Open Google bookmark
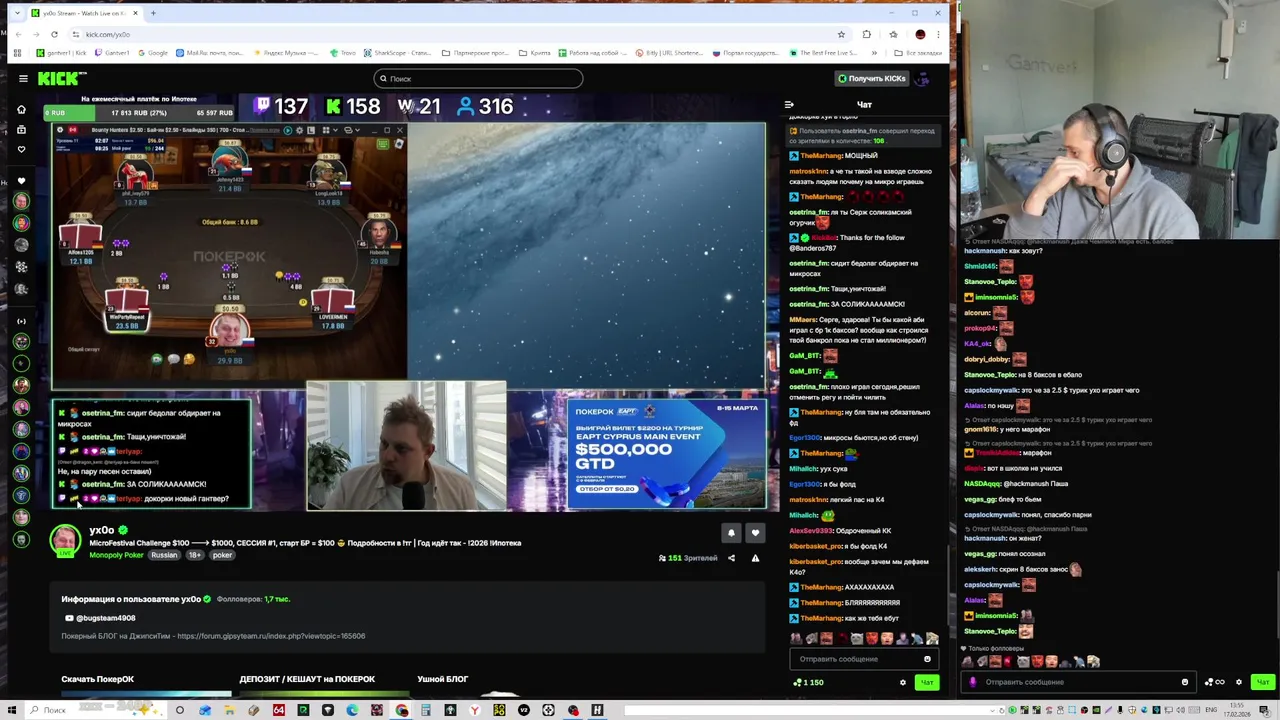Screen dimensions: 1280x720 click(x=153, y=53)
